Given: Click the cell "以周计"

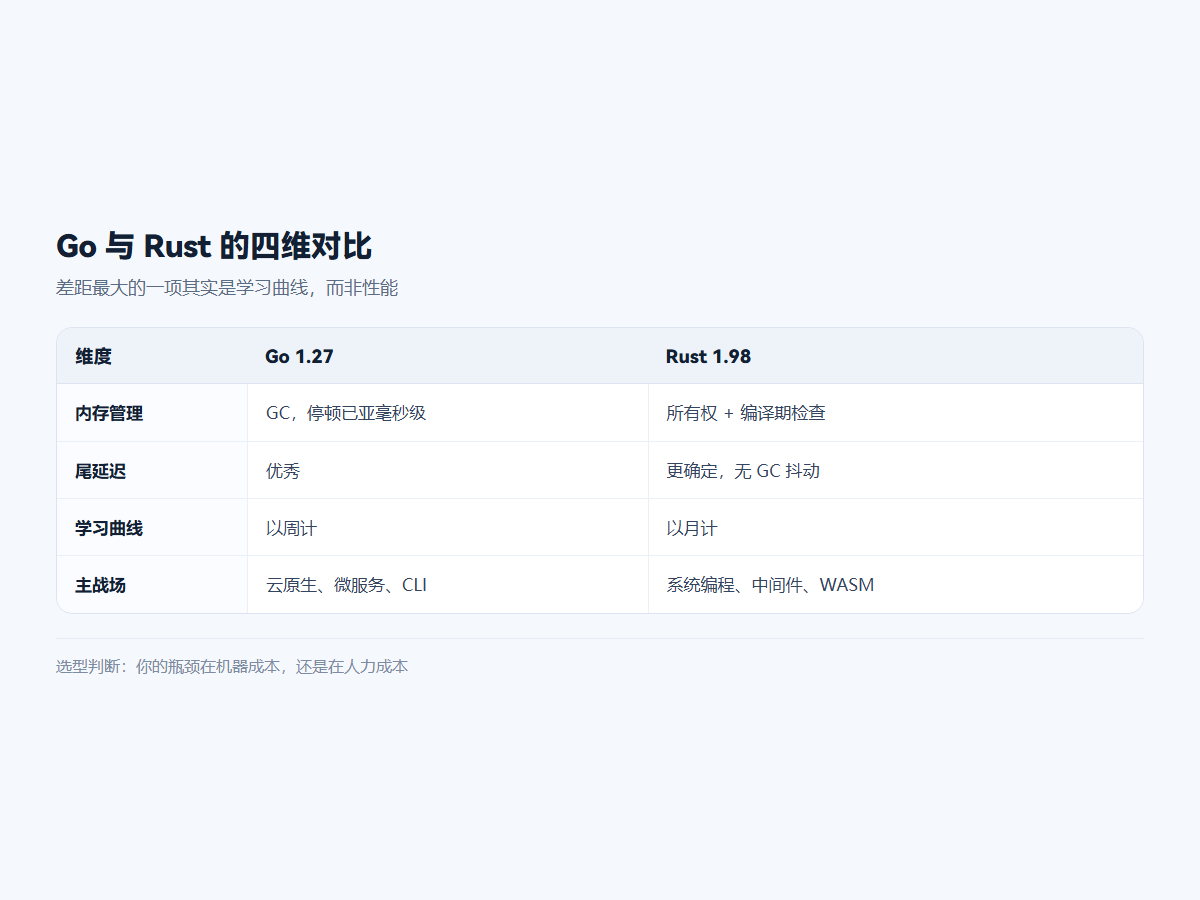Looking at the screenshot, I should click(447, 528).
